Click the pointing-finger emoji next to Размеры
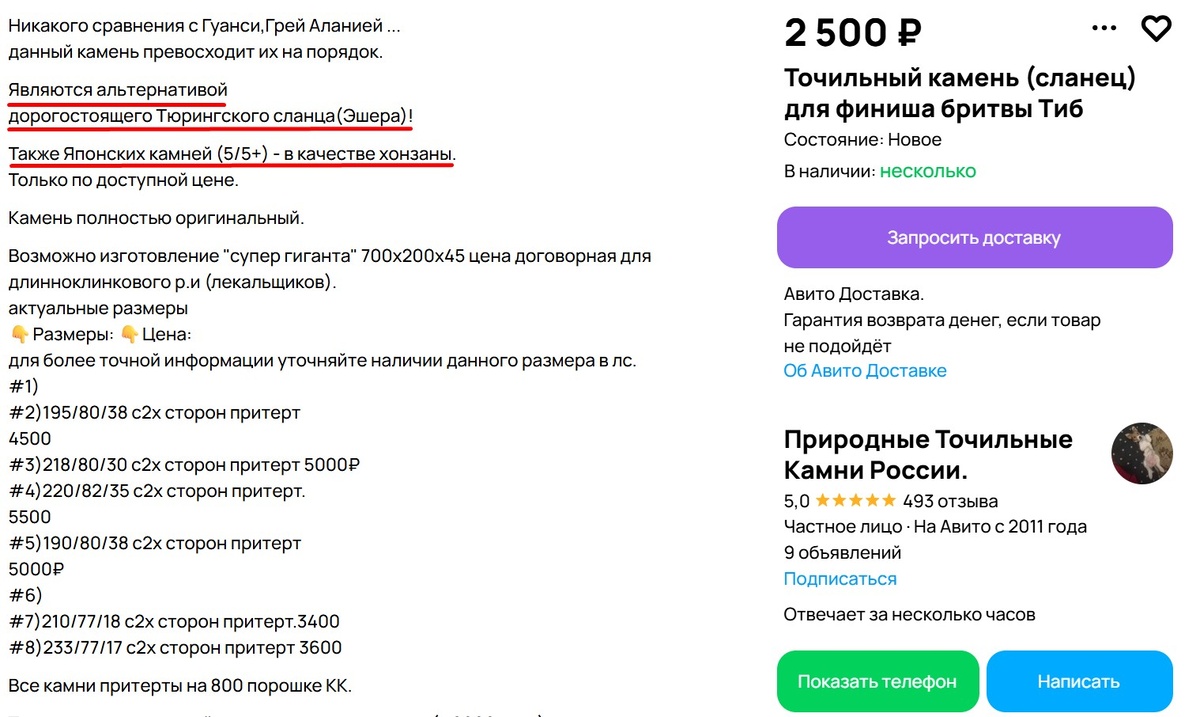1200x717 pixels. (18, 333)
